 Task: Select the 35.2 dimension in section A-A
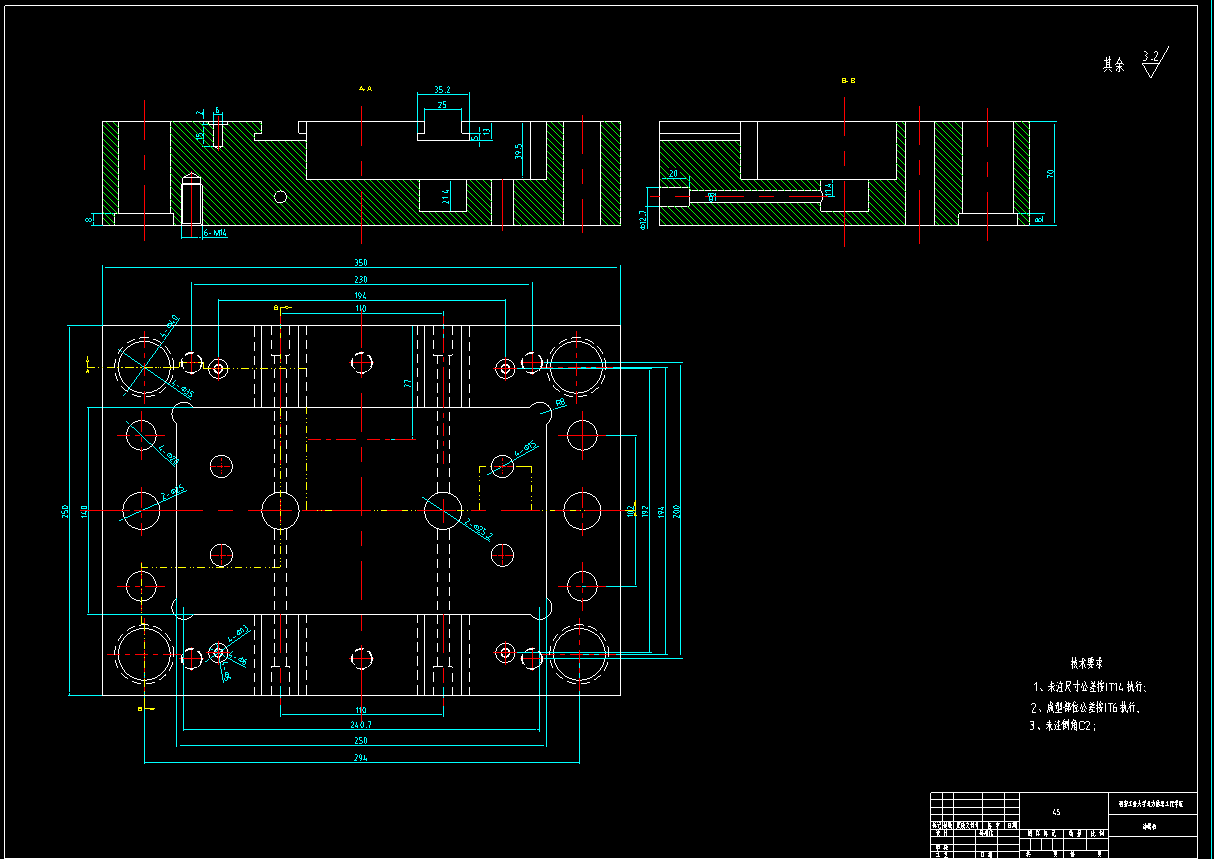[443, 89]
